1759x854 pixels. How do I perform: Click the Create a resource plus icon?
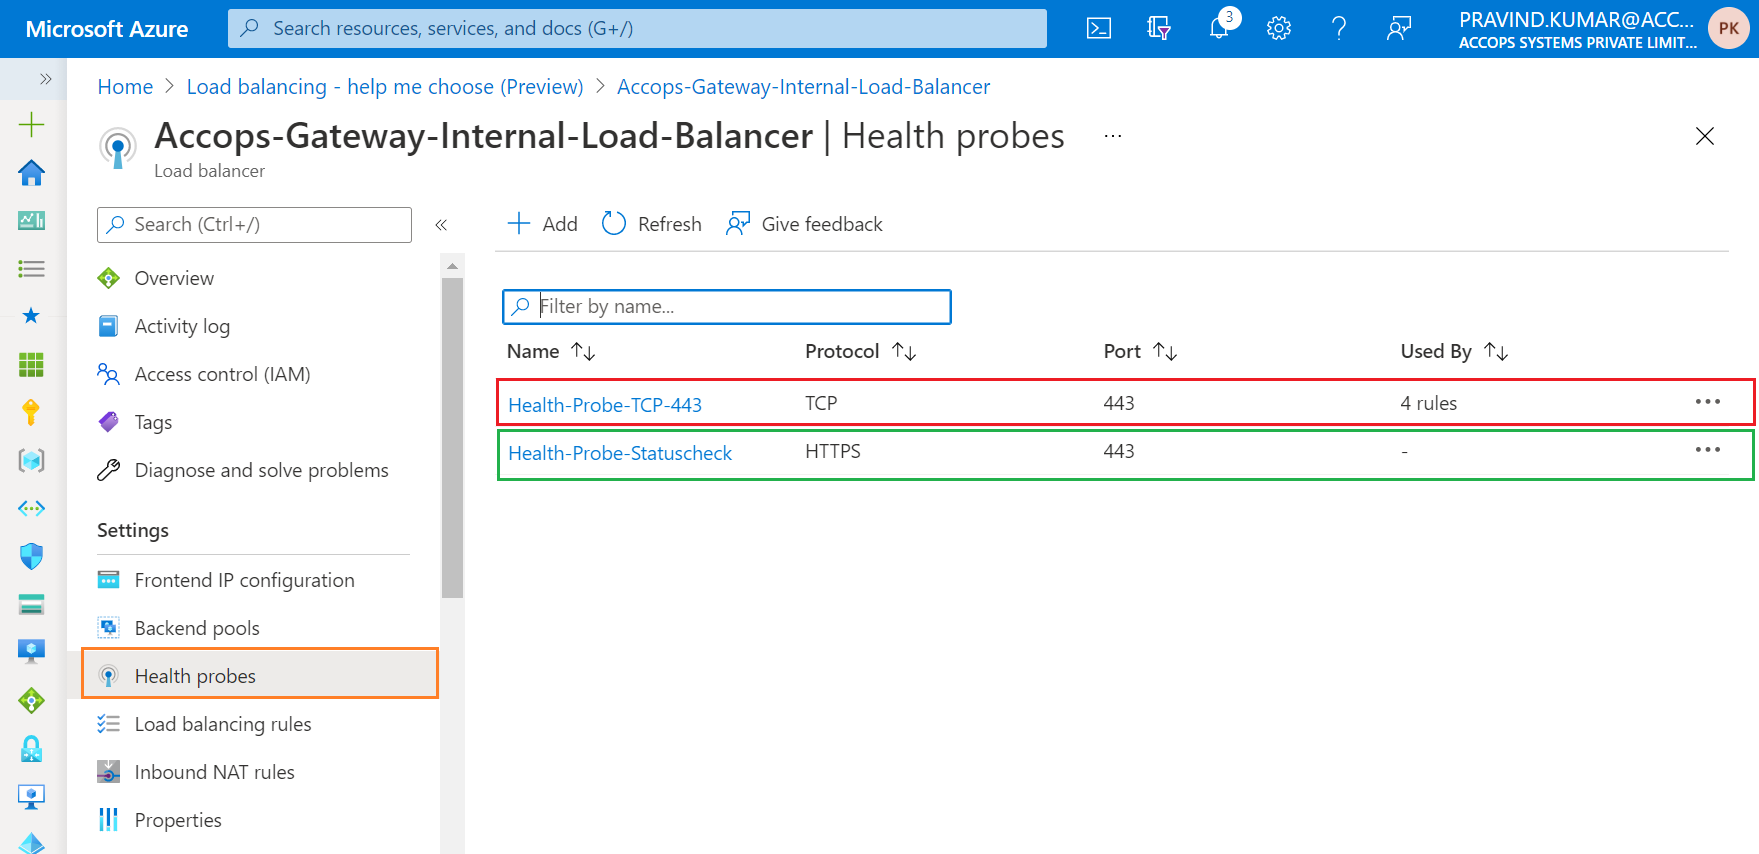click(31, 124)
